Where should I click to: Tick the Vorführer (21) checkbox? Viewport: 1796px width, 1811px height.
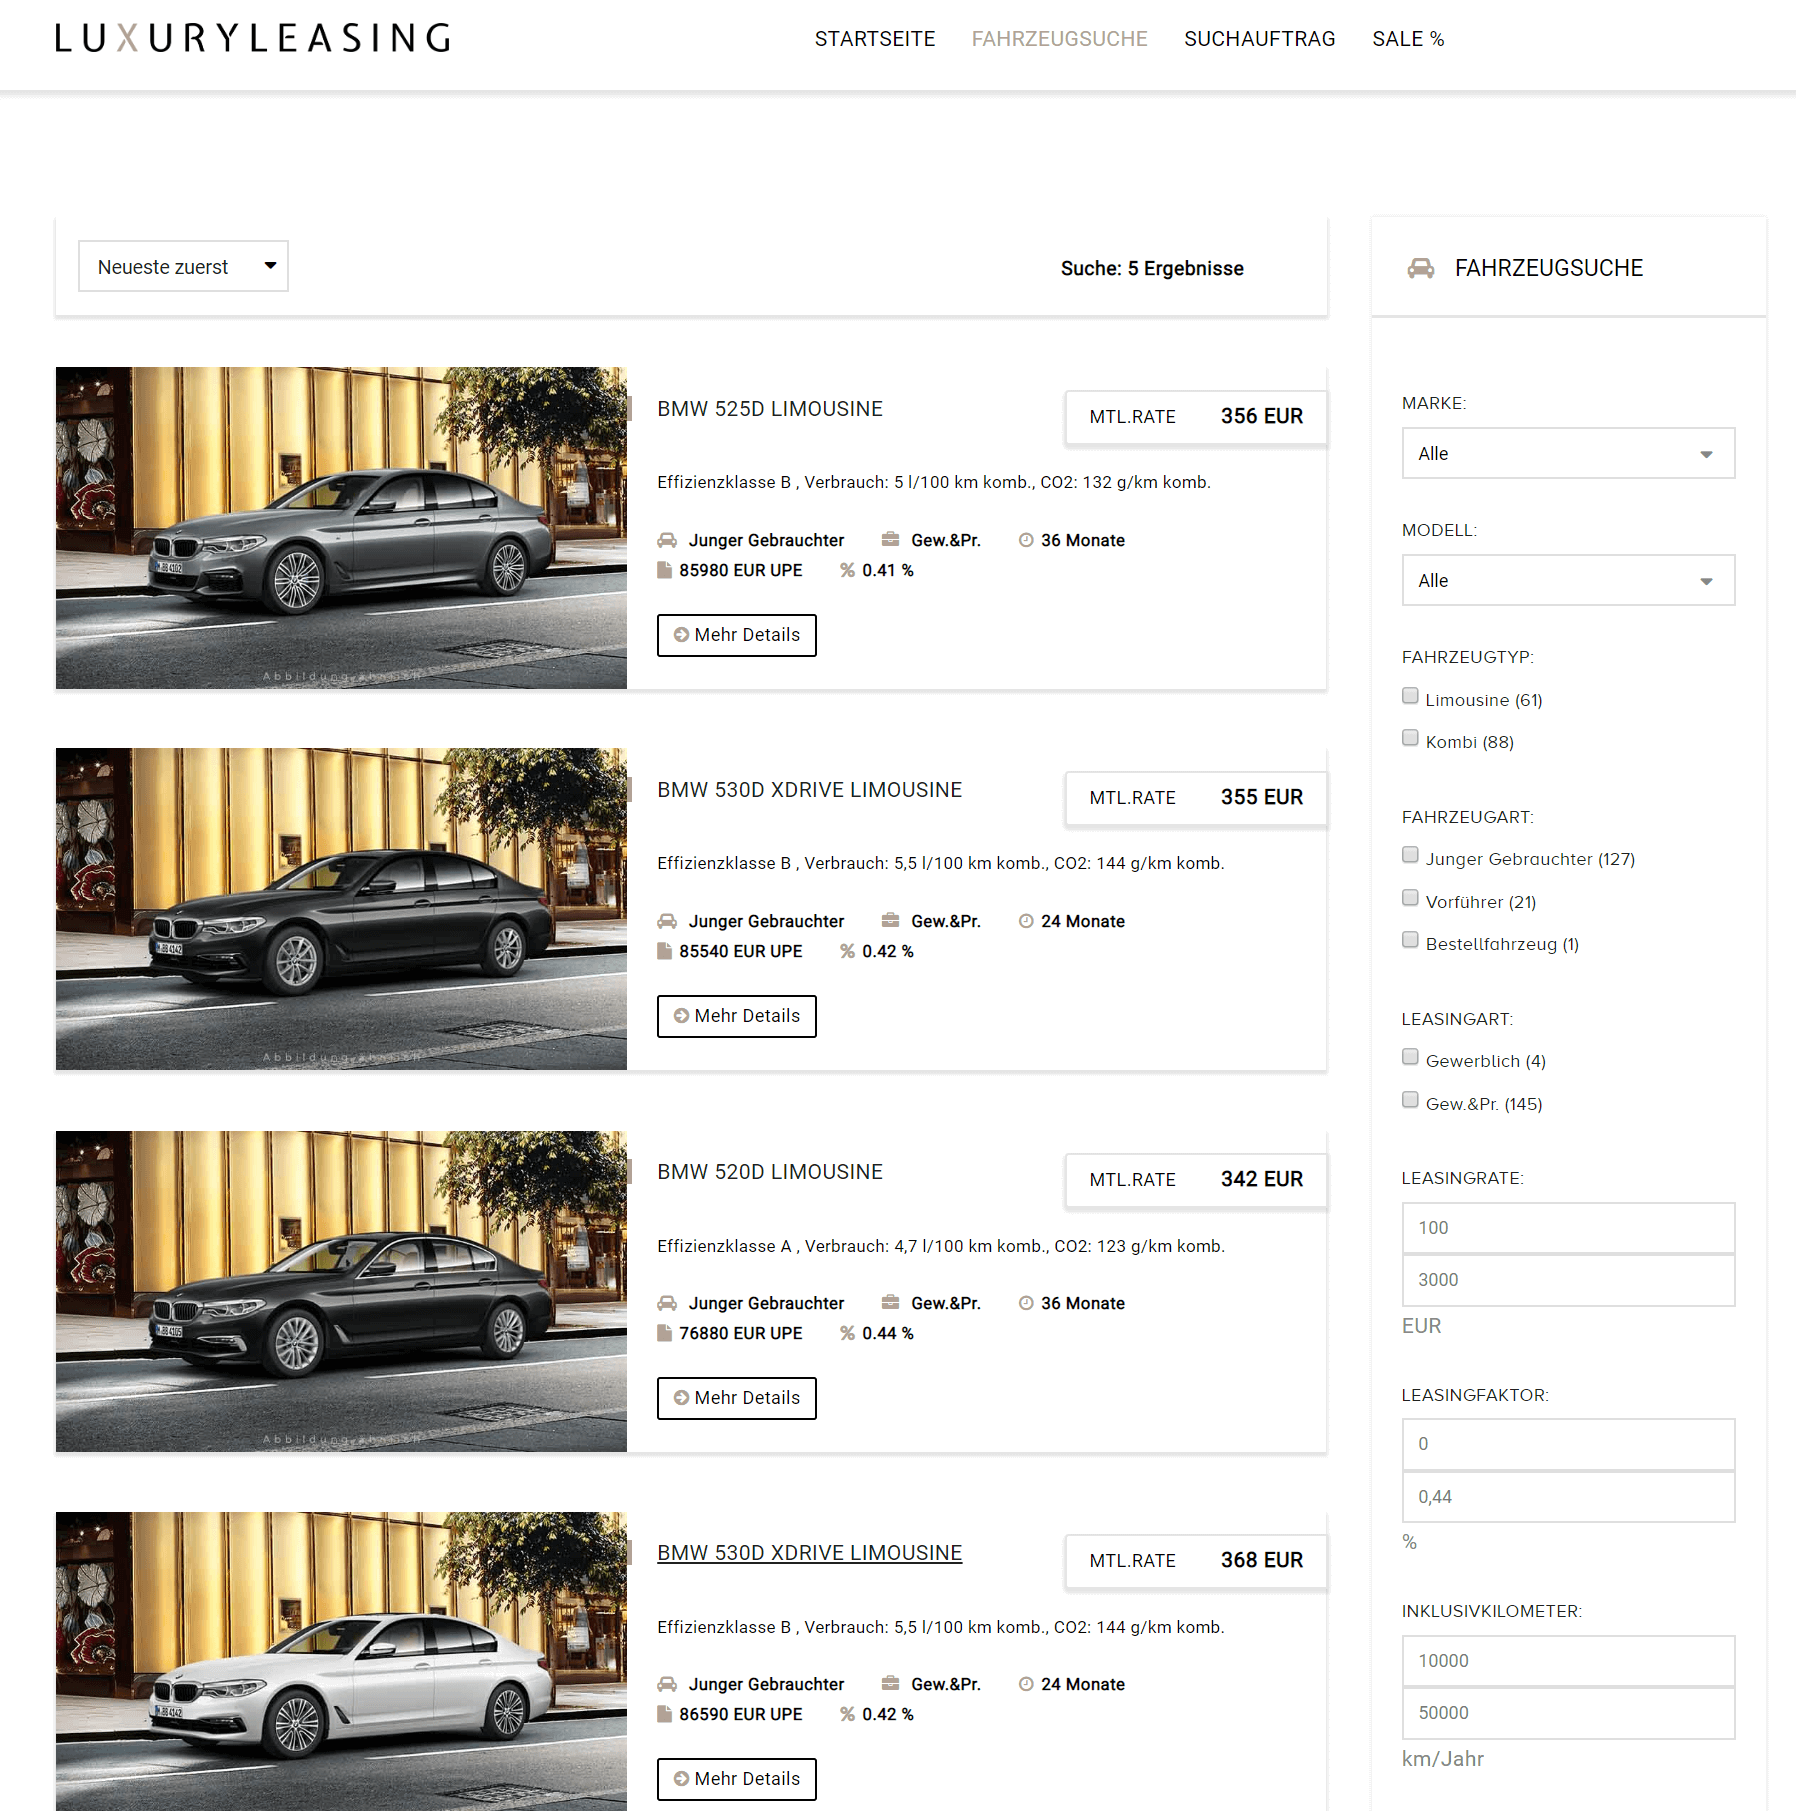point(1410,898)
